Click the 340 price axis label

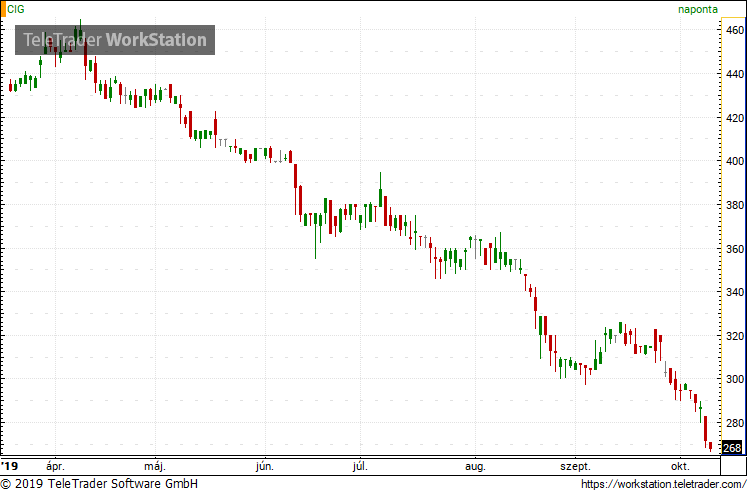click(x=736, y=292)
